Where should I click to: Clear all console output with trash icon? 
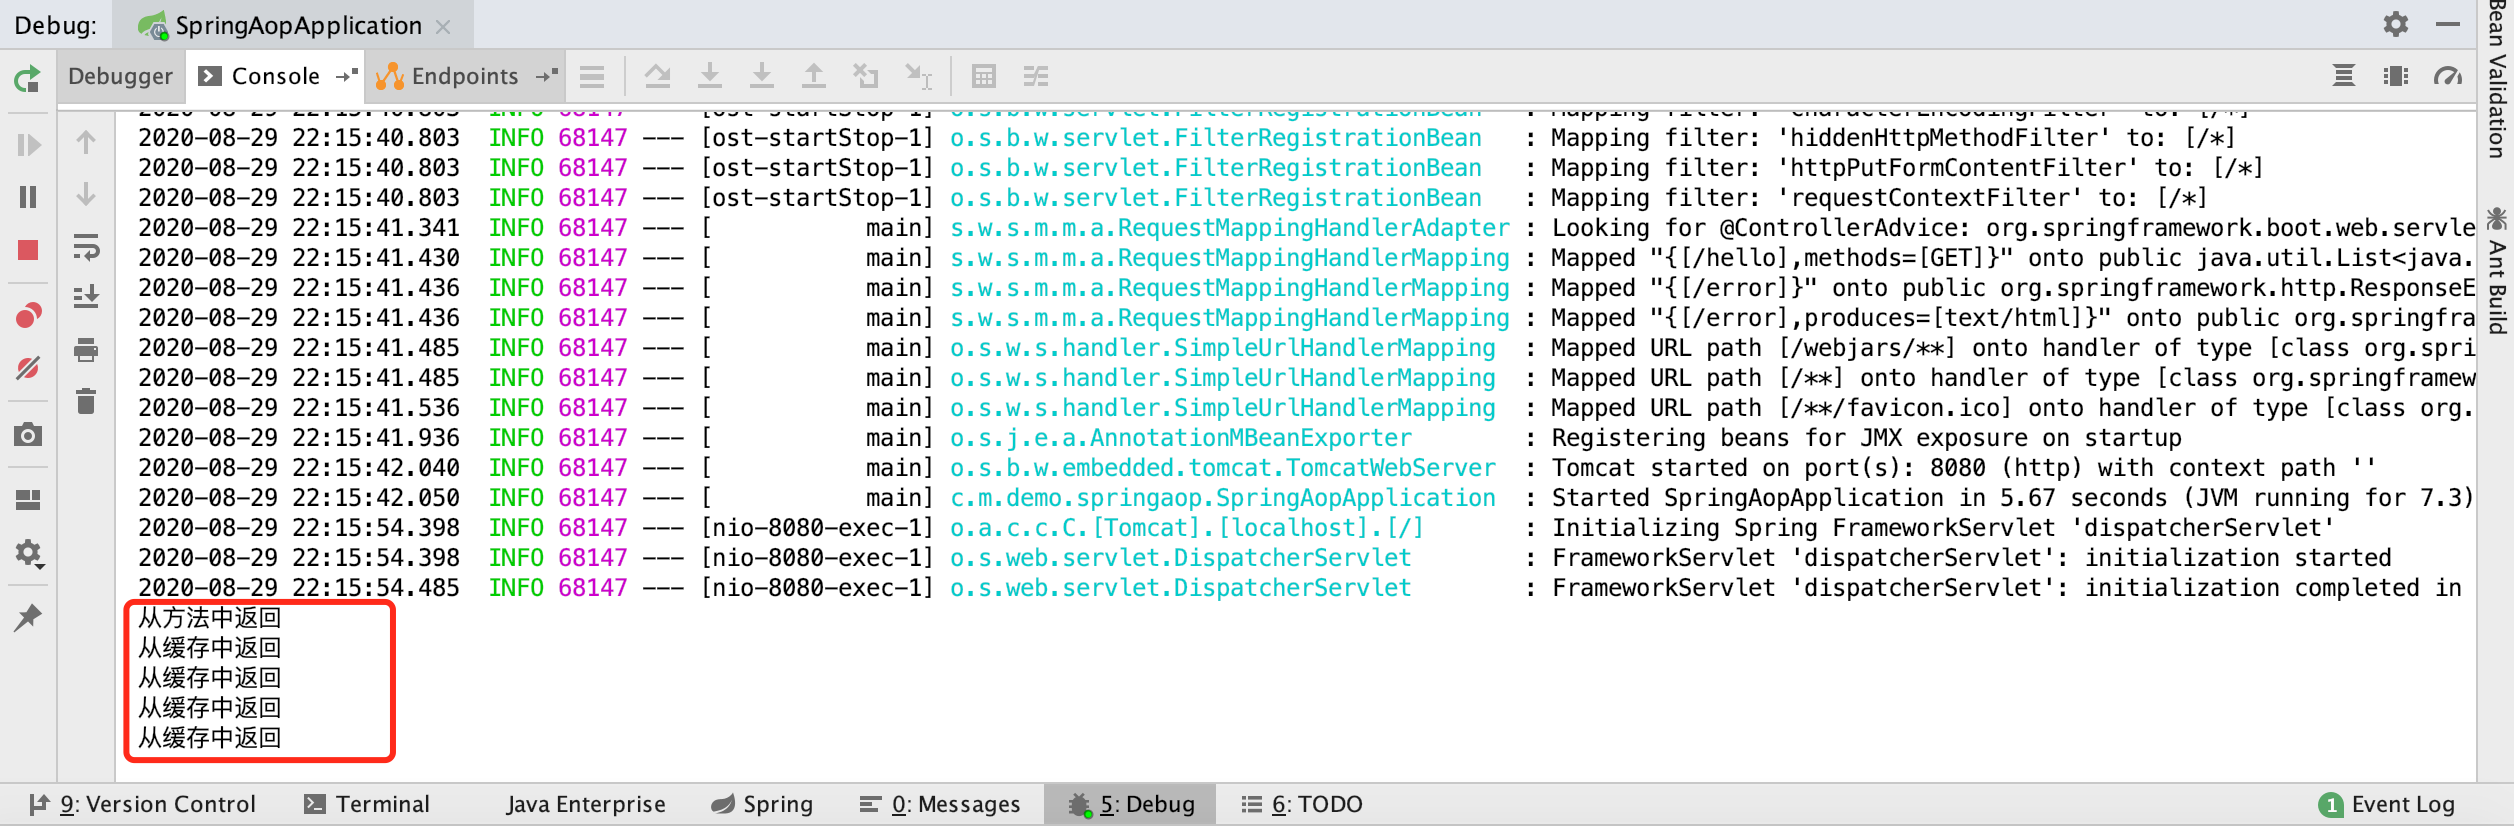click(x=86, y=401)
